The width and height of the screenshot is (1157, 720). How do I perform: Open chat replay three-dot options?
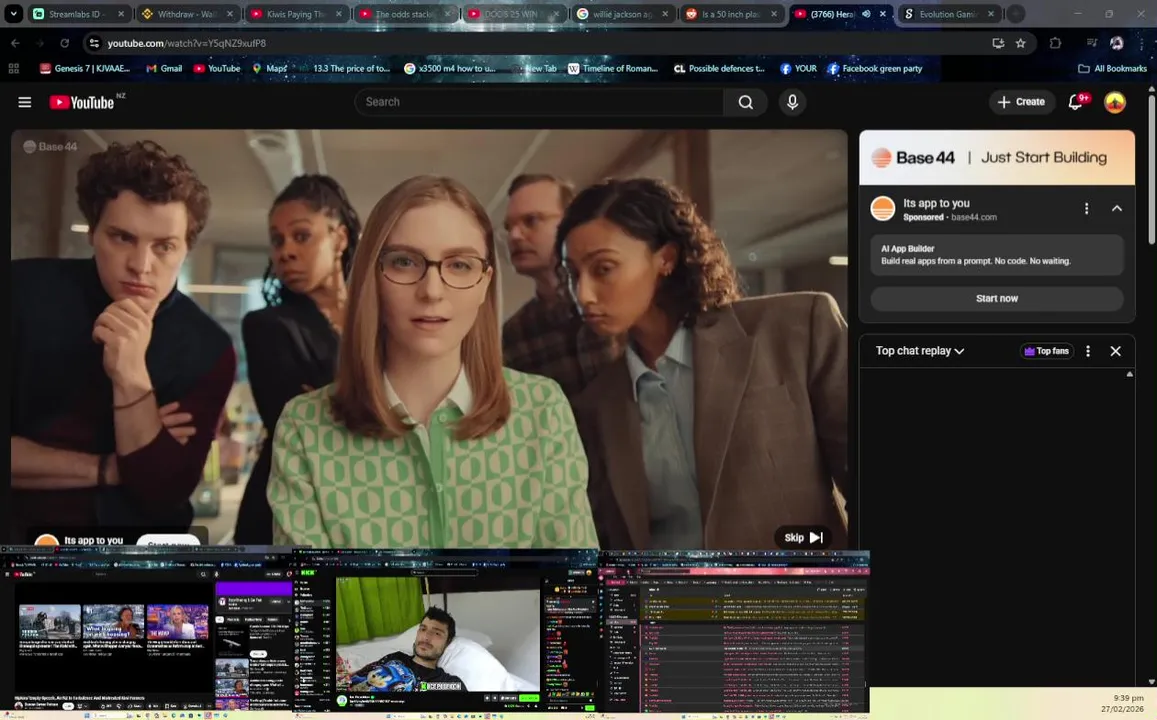[x=1088, y=351]
